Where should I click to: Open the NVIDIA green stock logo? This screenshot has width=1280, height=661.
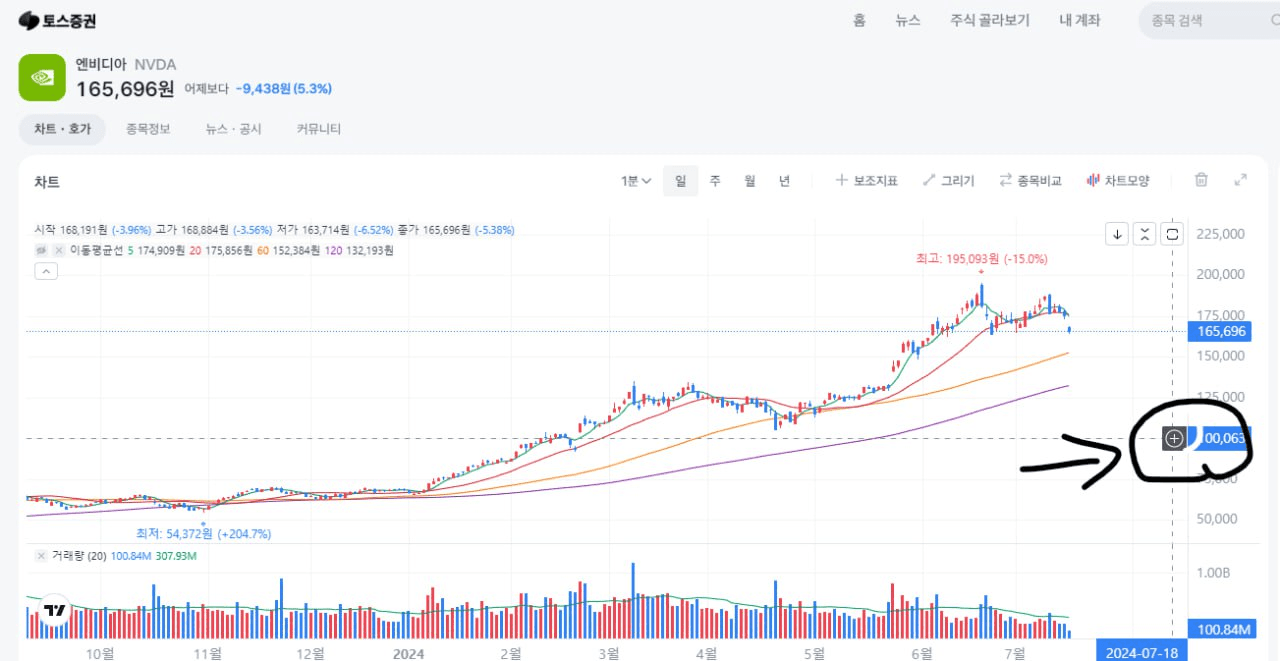point(42,77)
